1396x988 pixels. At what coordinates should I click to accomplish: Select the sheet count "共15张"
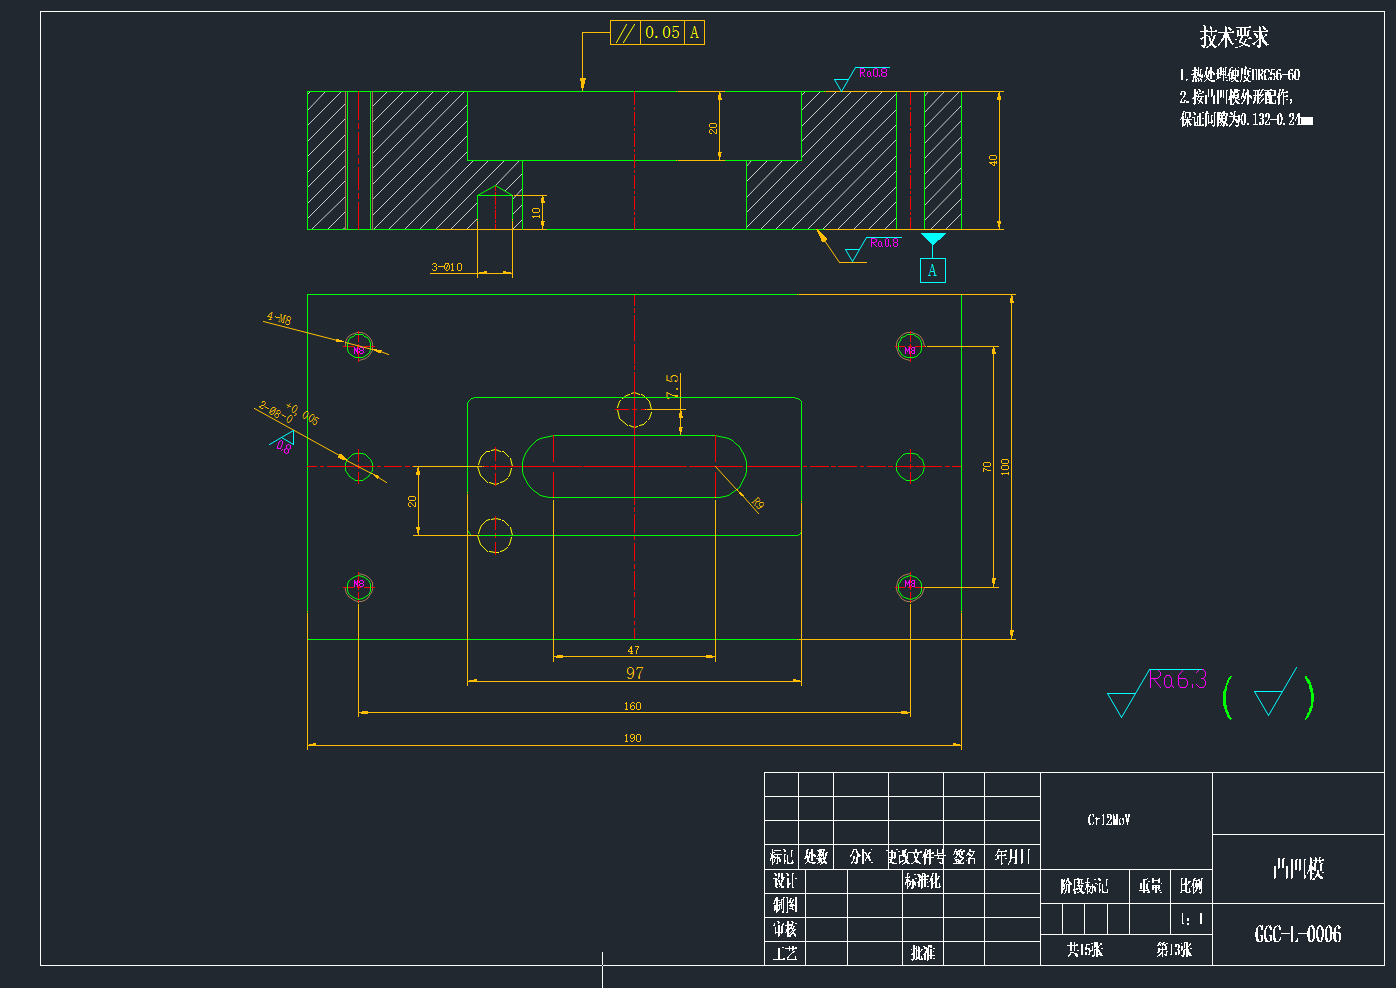pyautogui.click(x=1084, y=950)
